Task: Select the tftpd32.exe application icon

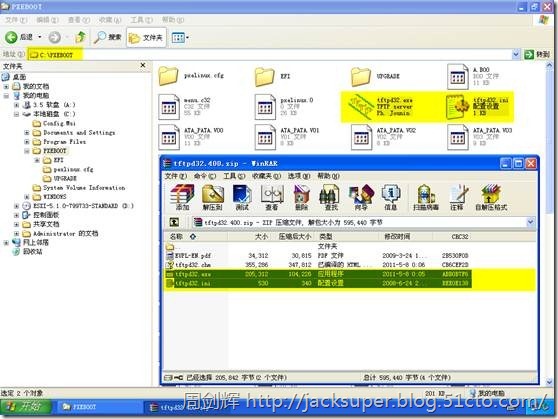Action: tap(361, 106)
